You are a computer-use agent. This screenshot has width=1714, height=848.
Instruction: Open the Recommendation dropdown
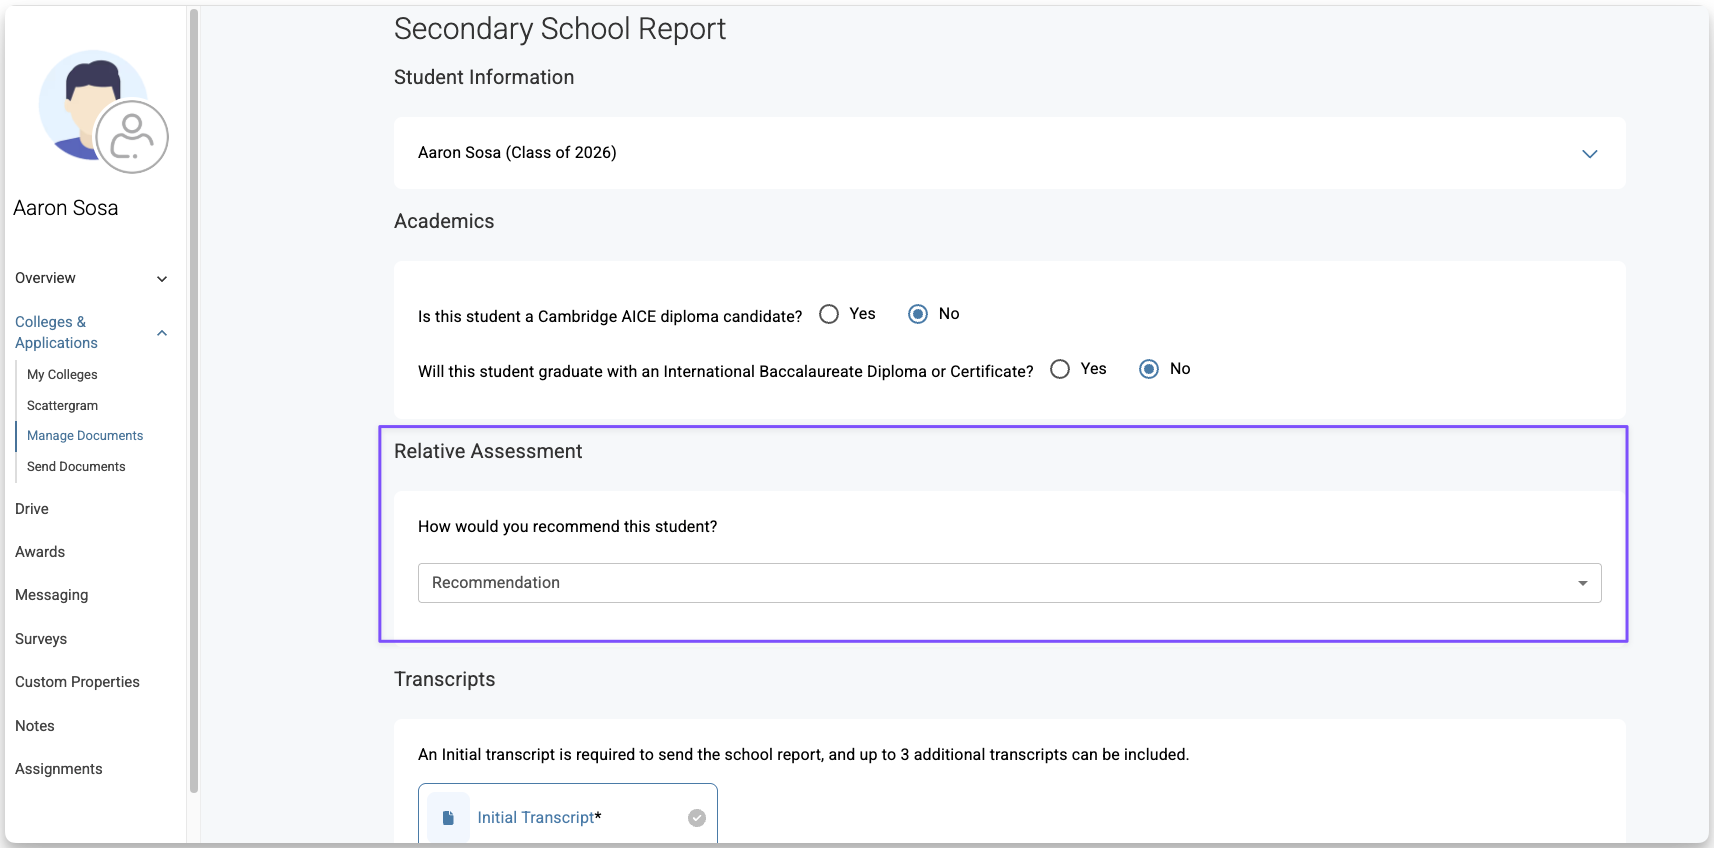[1009, 583]
